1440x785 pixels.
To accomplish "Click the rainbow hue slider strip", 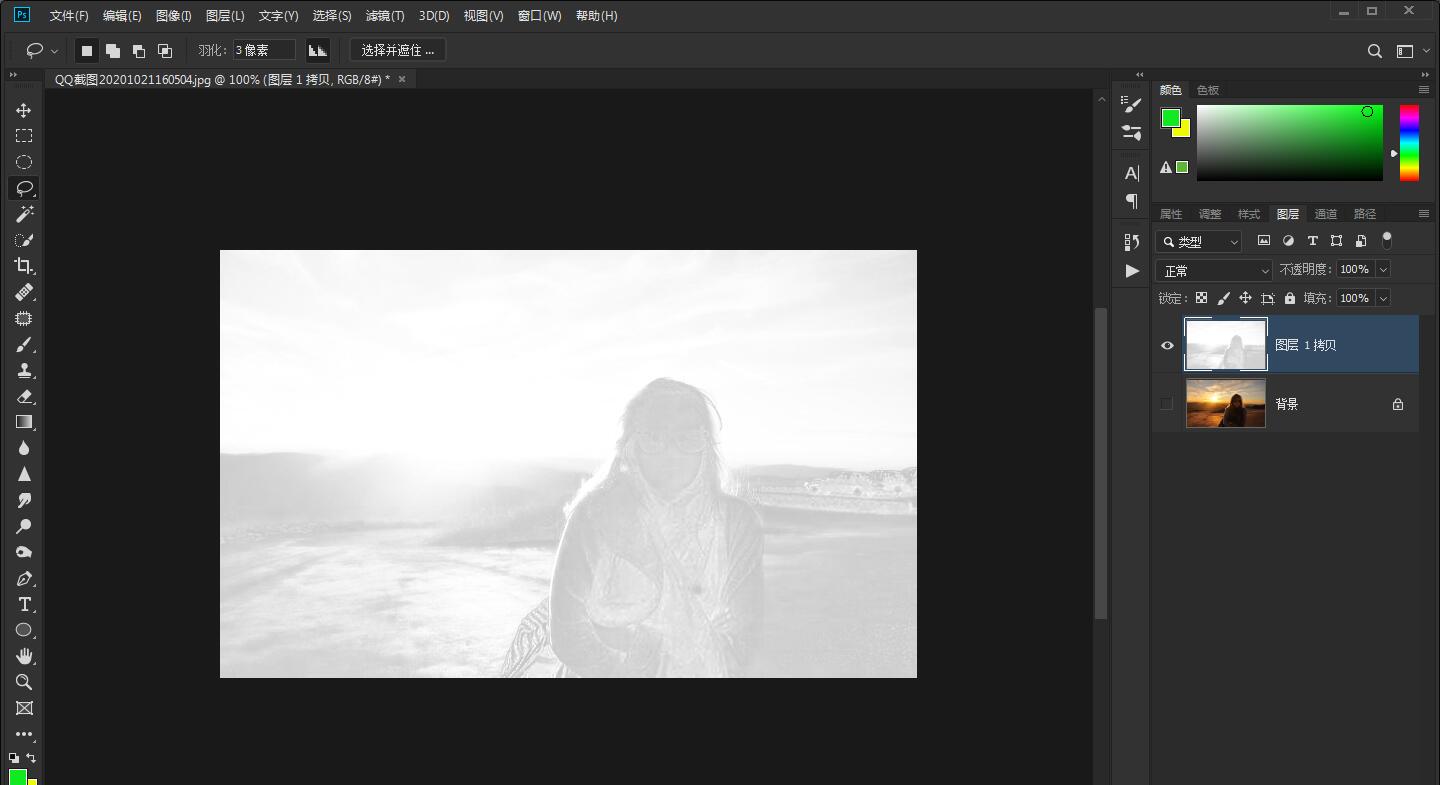I will [x=1409, y=143].
